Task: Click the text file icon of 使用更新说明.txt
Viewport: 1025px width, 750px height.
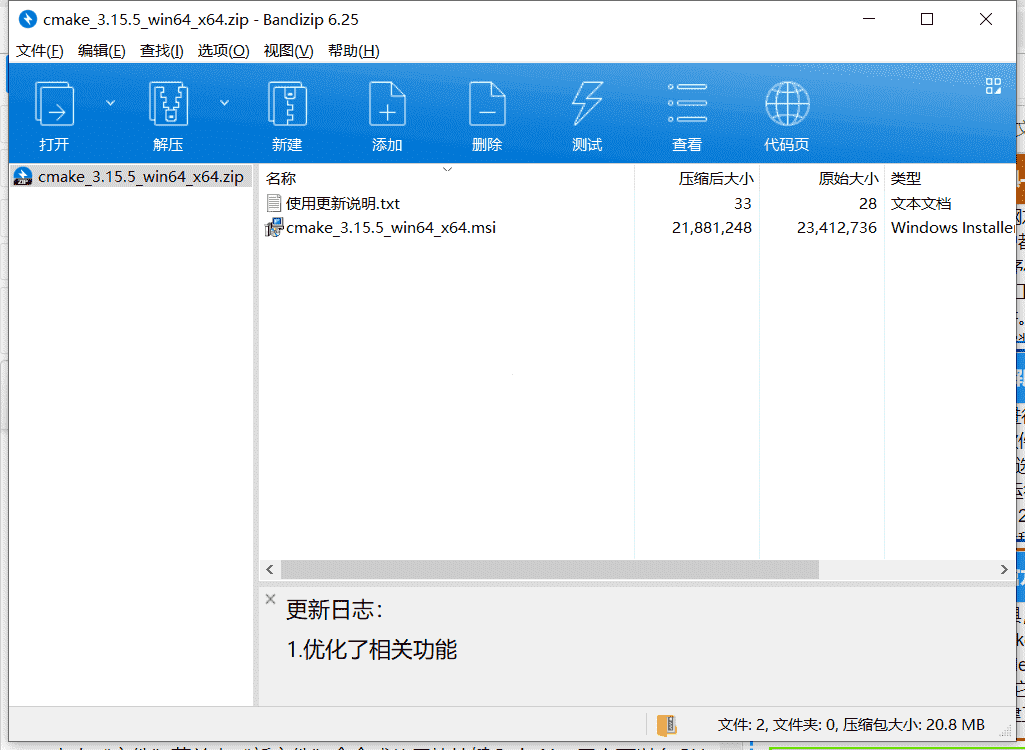Action: click(274, 203)
